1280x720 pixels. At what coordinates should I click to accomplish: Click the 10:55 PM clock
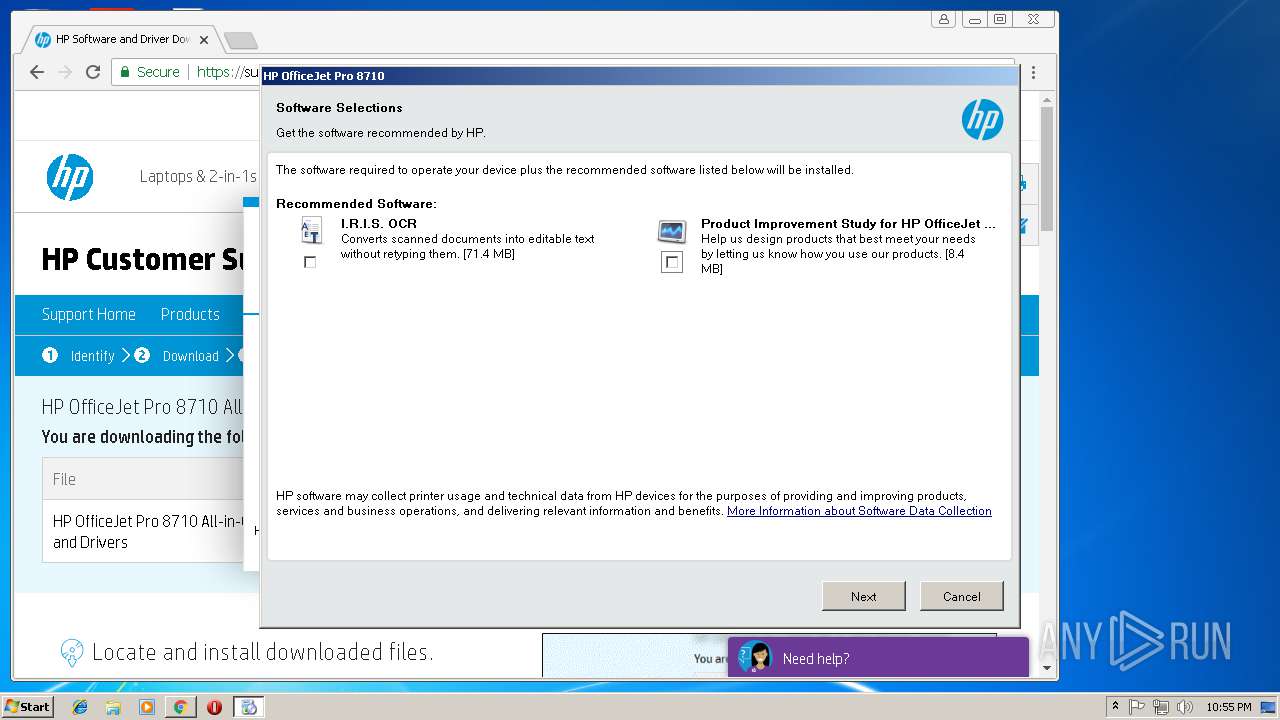click(x=1229, y=707)
